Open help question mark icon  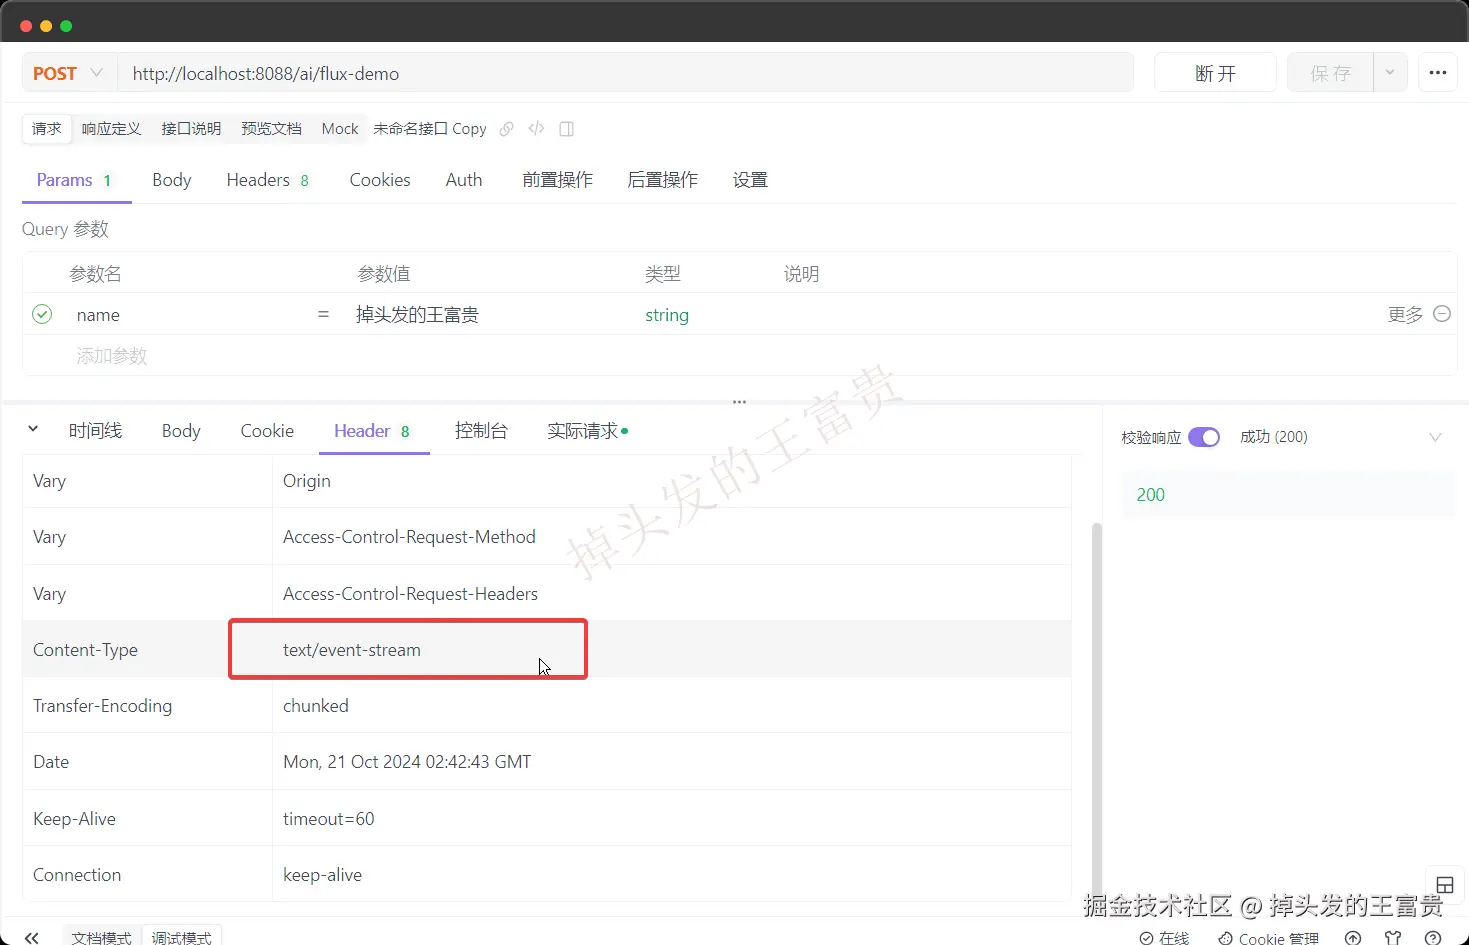pyautogui.click(x=1433, y=938)
